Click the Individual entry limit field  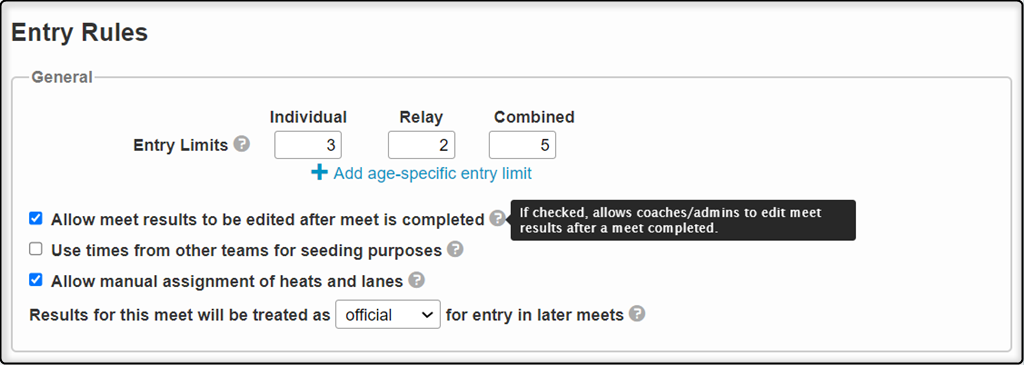[x=308, y=145]
